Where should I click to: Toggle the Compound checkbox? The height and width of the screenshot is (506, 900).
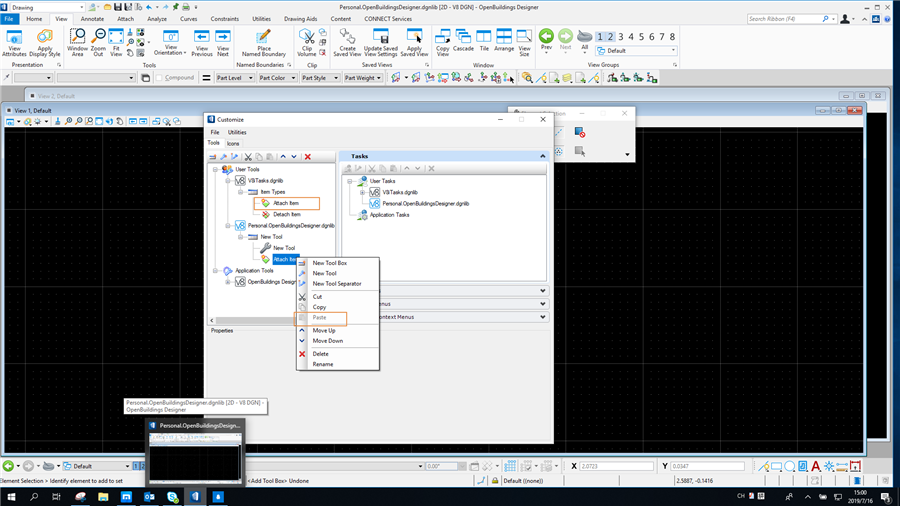[160, 77]
